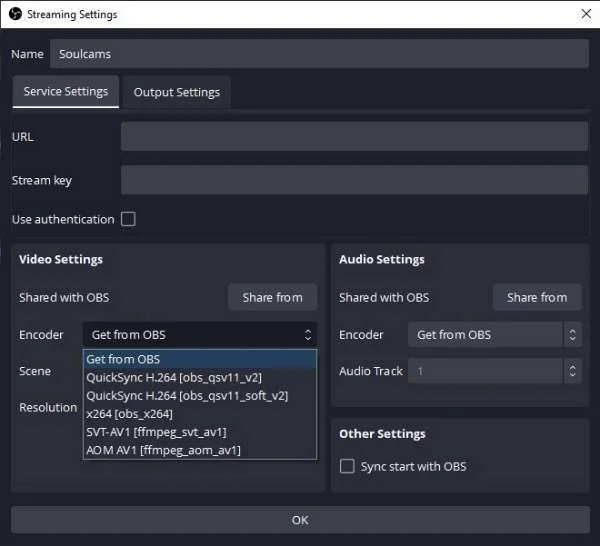Open the video Encoder dropdown arrows

308,335
